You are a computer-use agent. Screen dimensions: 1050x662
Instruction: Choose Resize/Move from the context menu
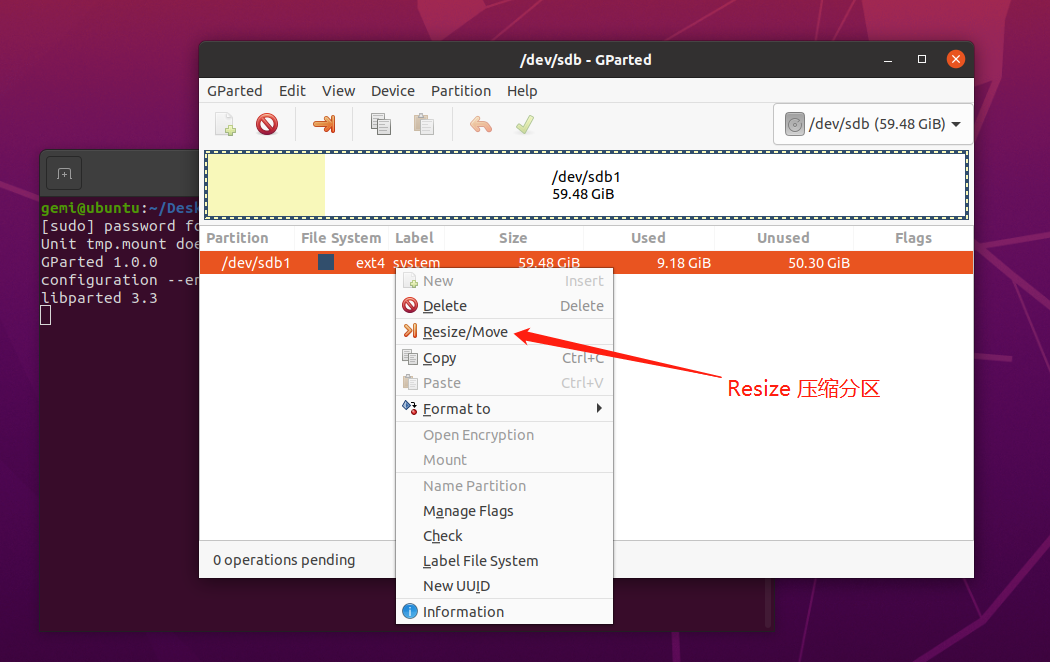[504, 332]
